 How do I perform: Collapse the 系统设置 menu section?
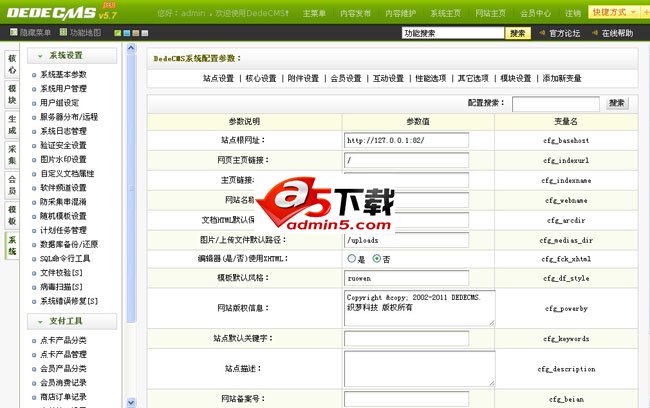coord(72,56)
